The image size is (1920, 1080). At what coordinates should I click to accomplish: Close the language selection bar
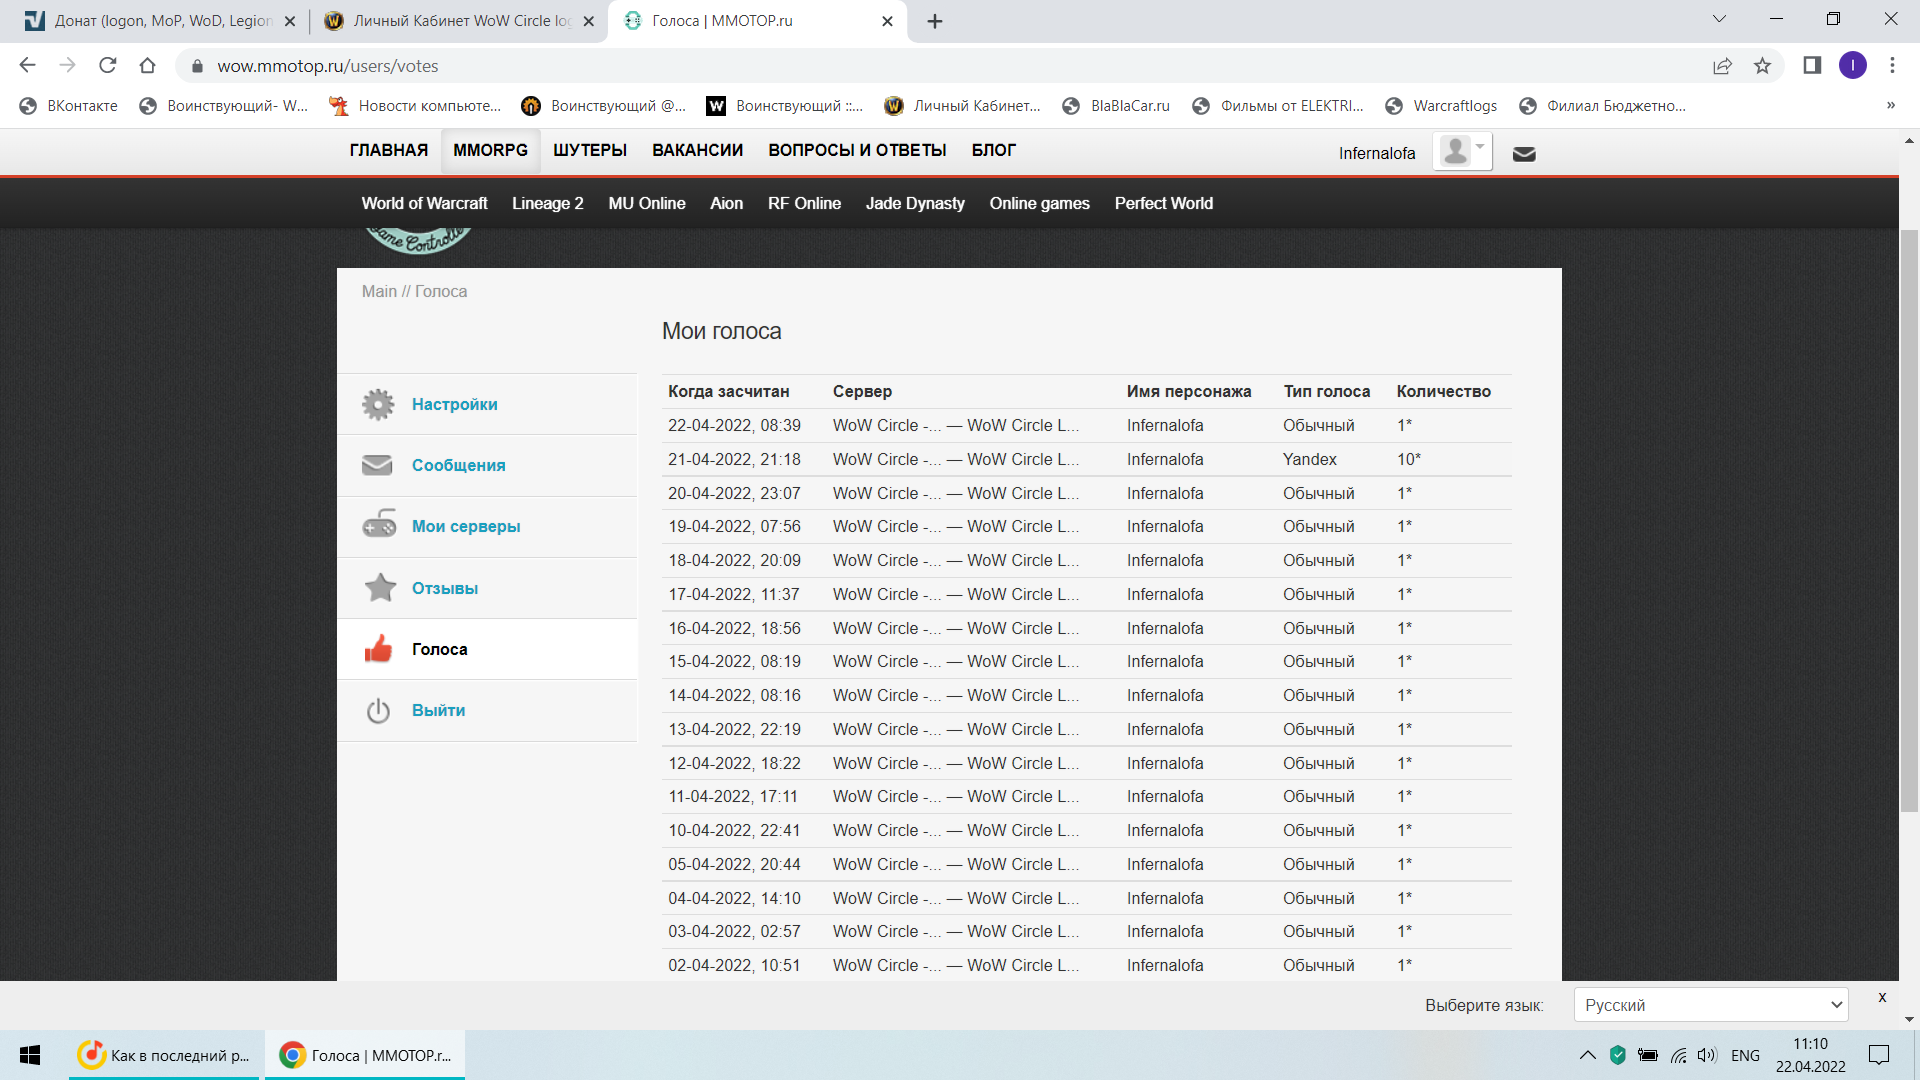pyautogui.click(x=1882, y=997)
